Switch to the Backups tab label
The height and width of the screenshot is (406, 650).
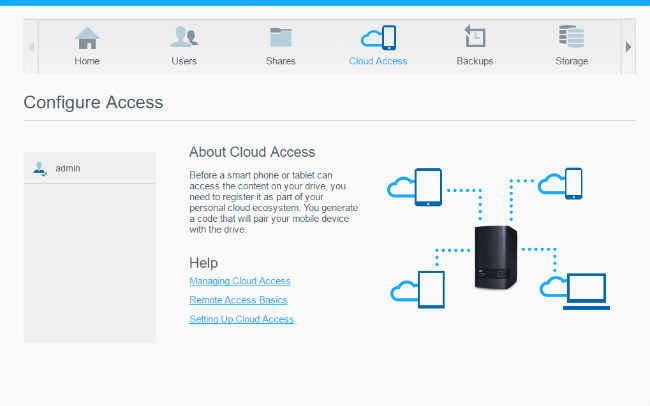(x=475, y=61)
